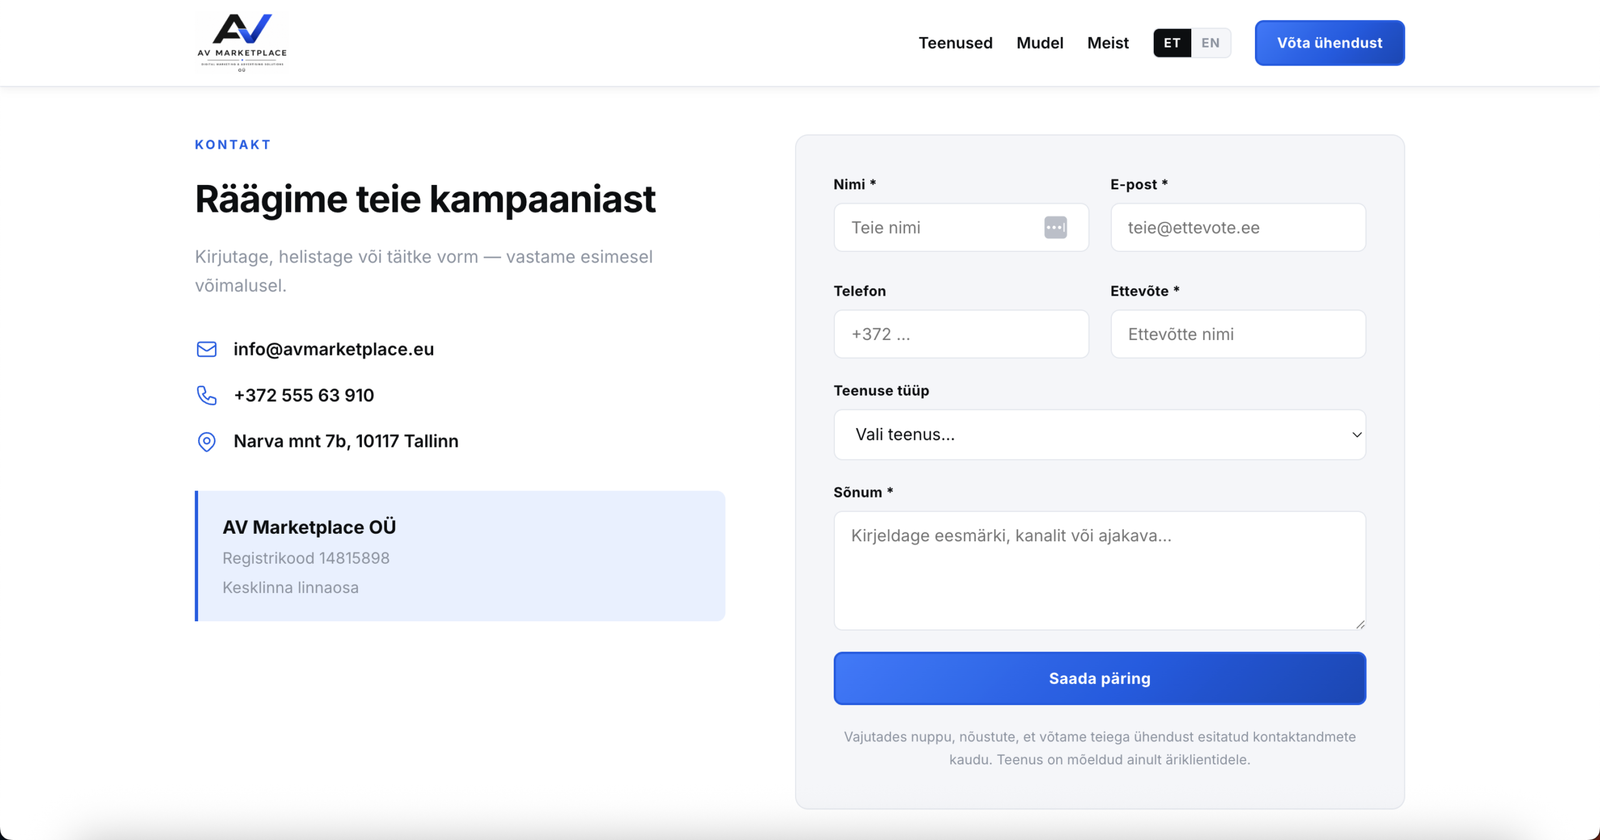Click the Narva mnt 7b address
The width and height of the screenshot is (1600, 840).
pyautogui.click(x=346, y=441)
